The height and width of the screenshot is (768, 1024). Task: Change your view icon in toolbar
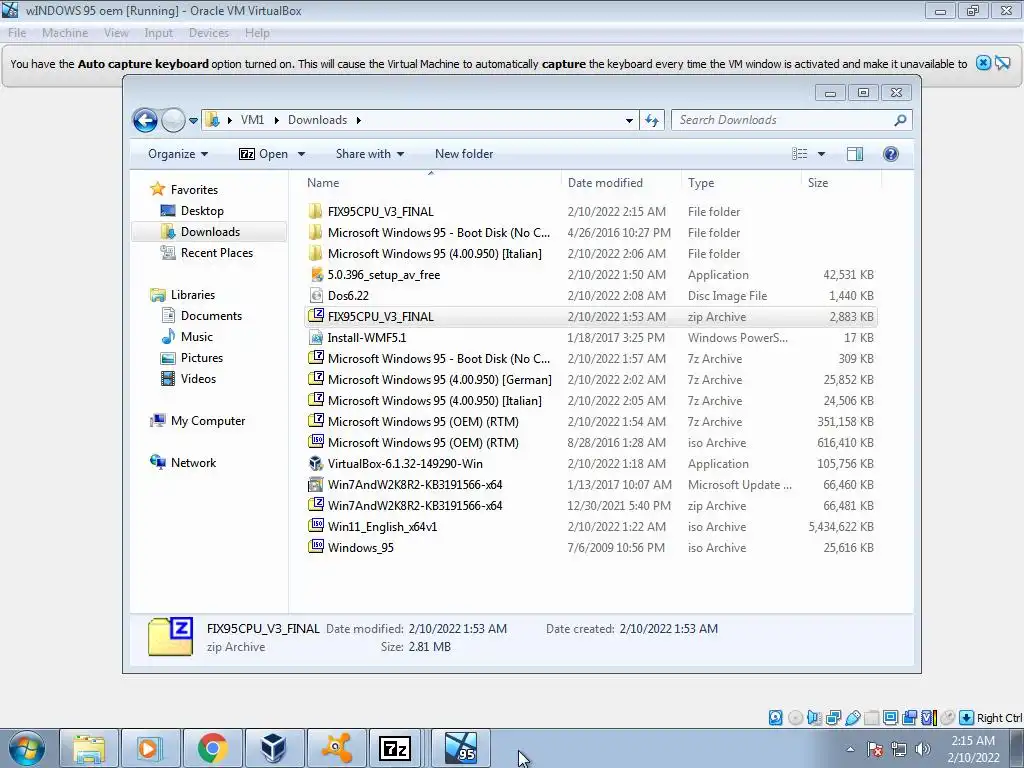tap(800, 154)
